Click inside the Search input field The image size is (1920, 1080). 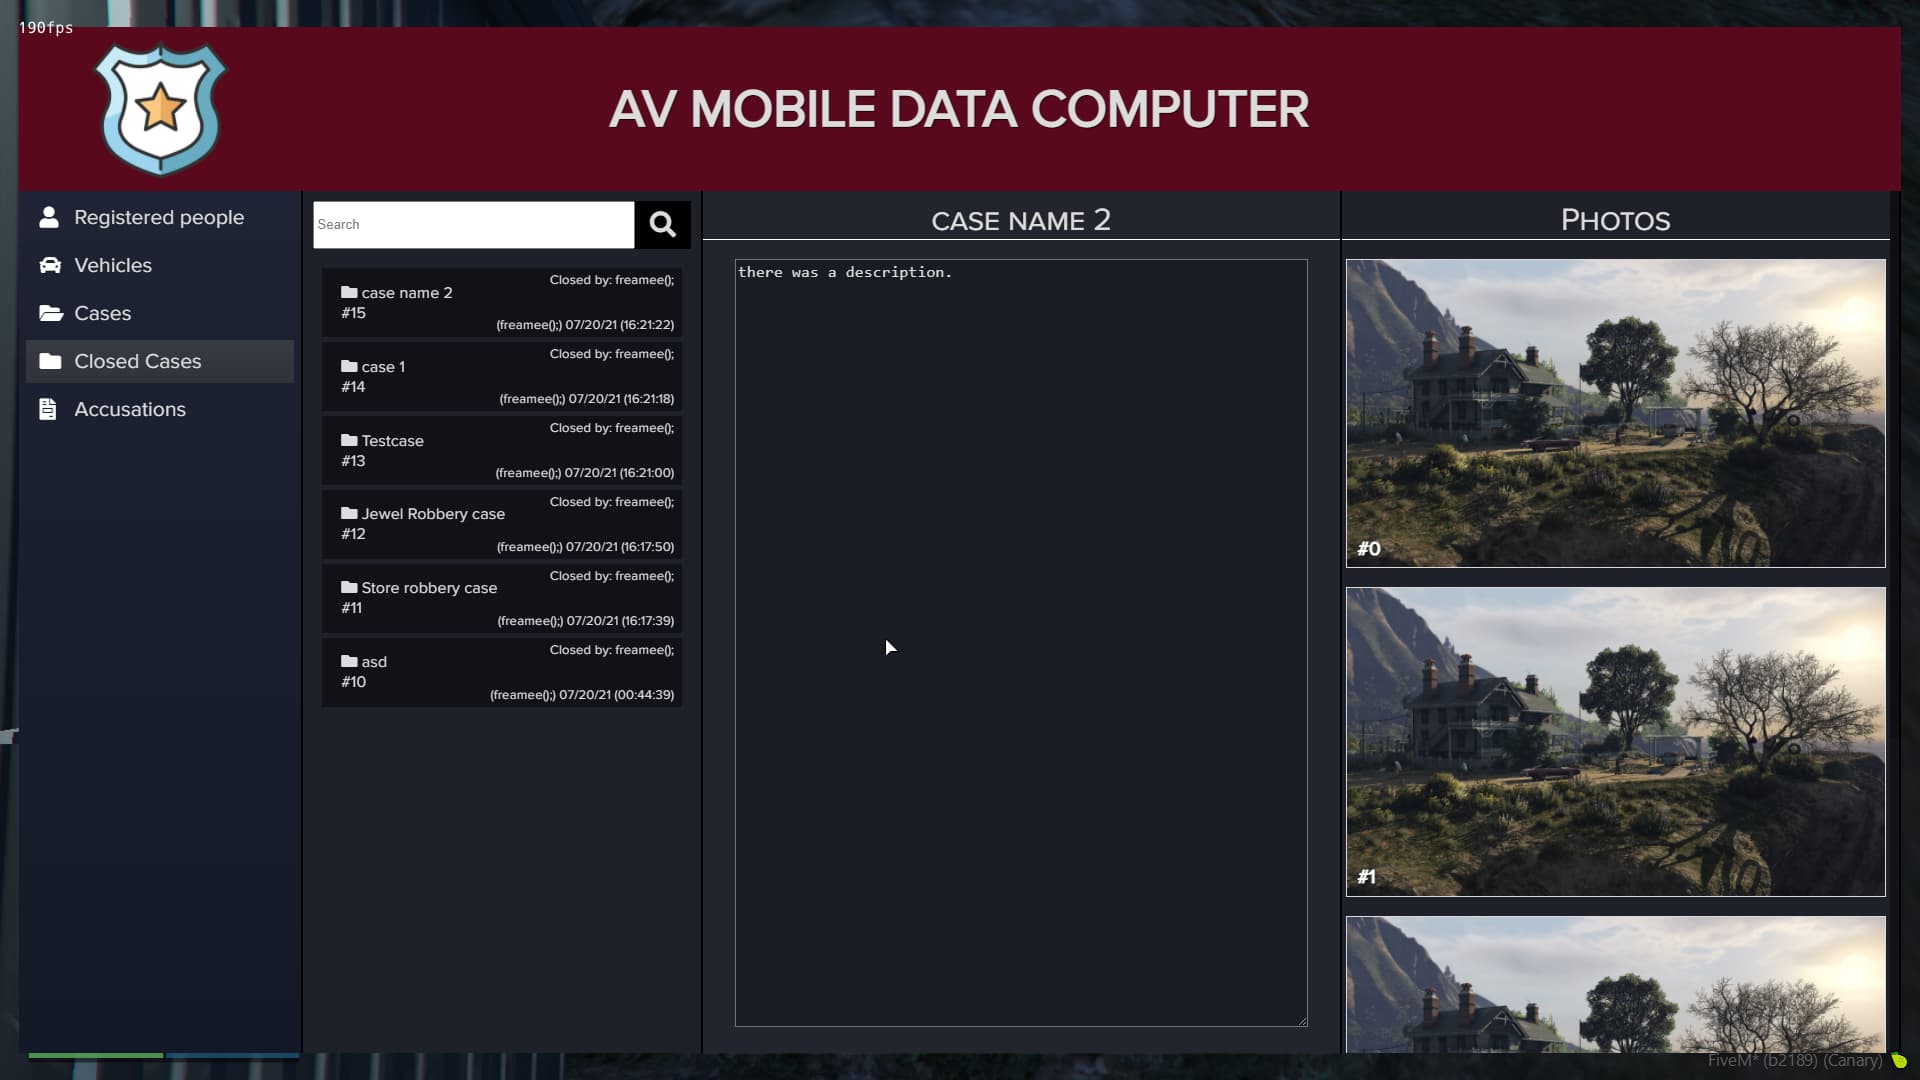point(474,224)
